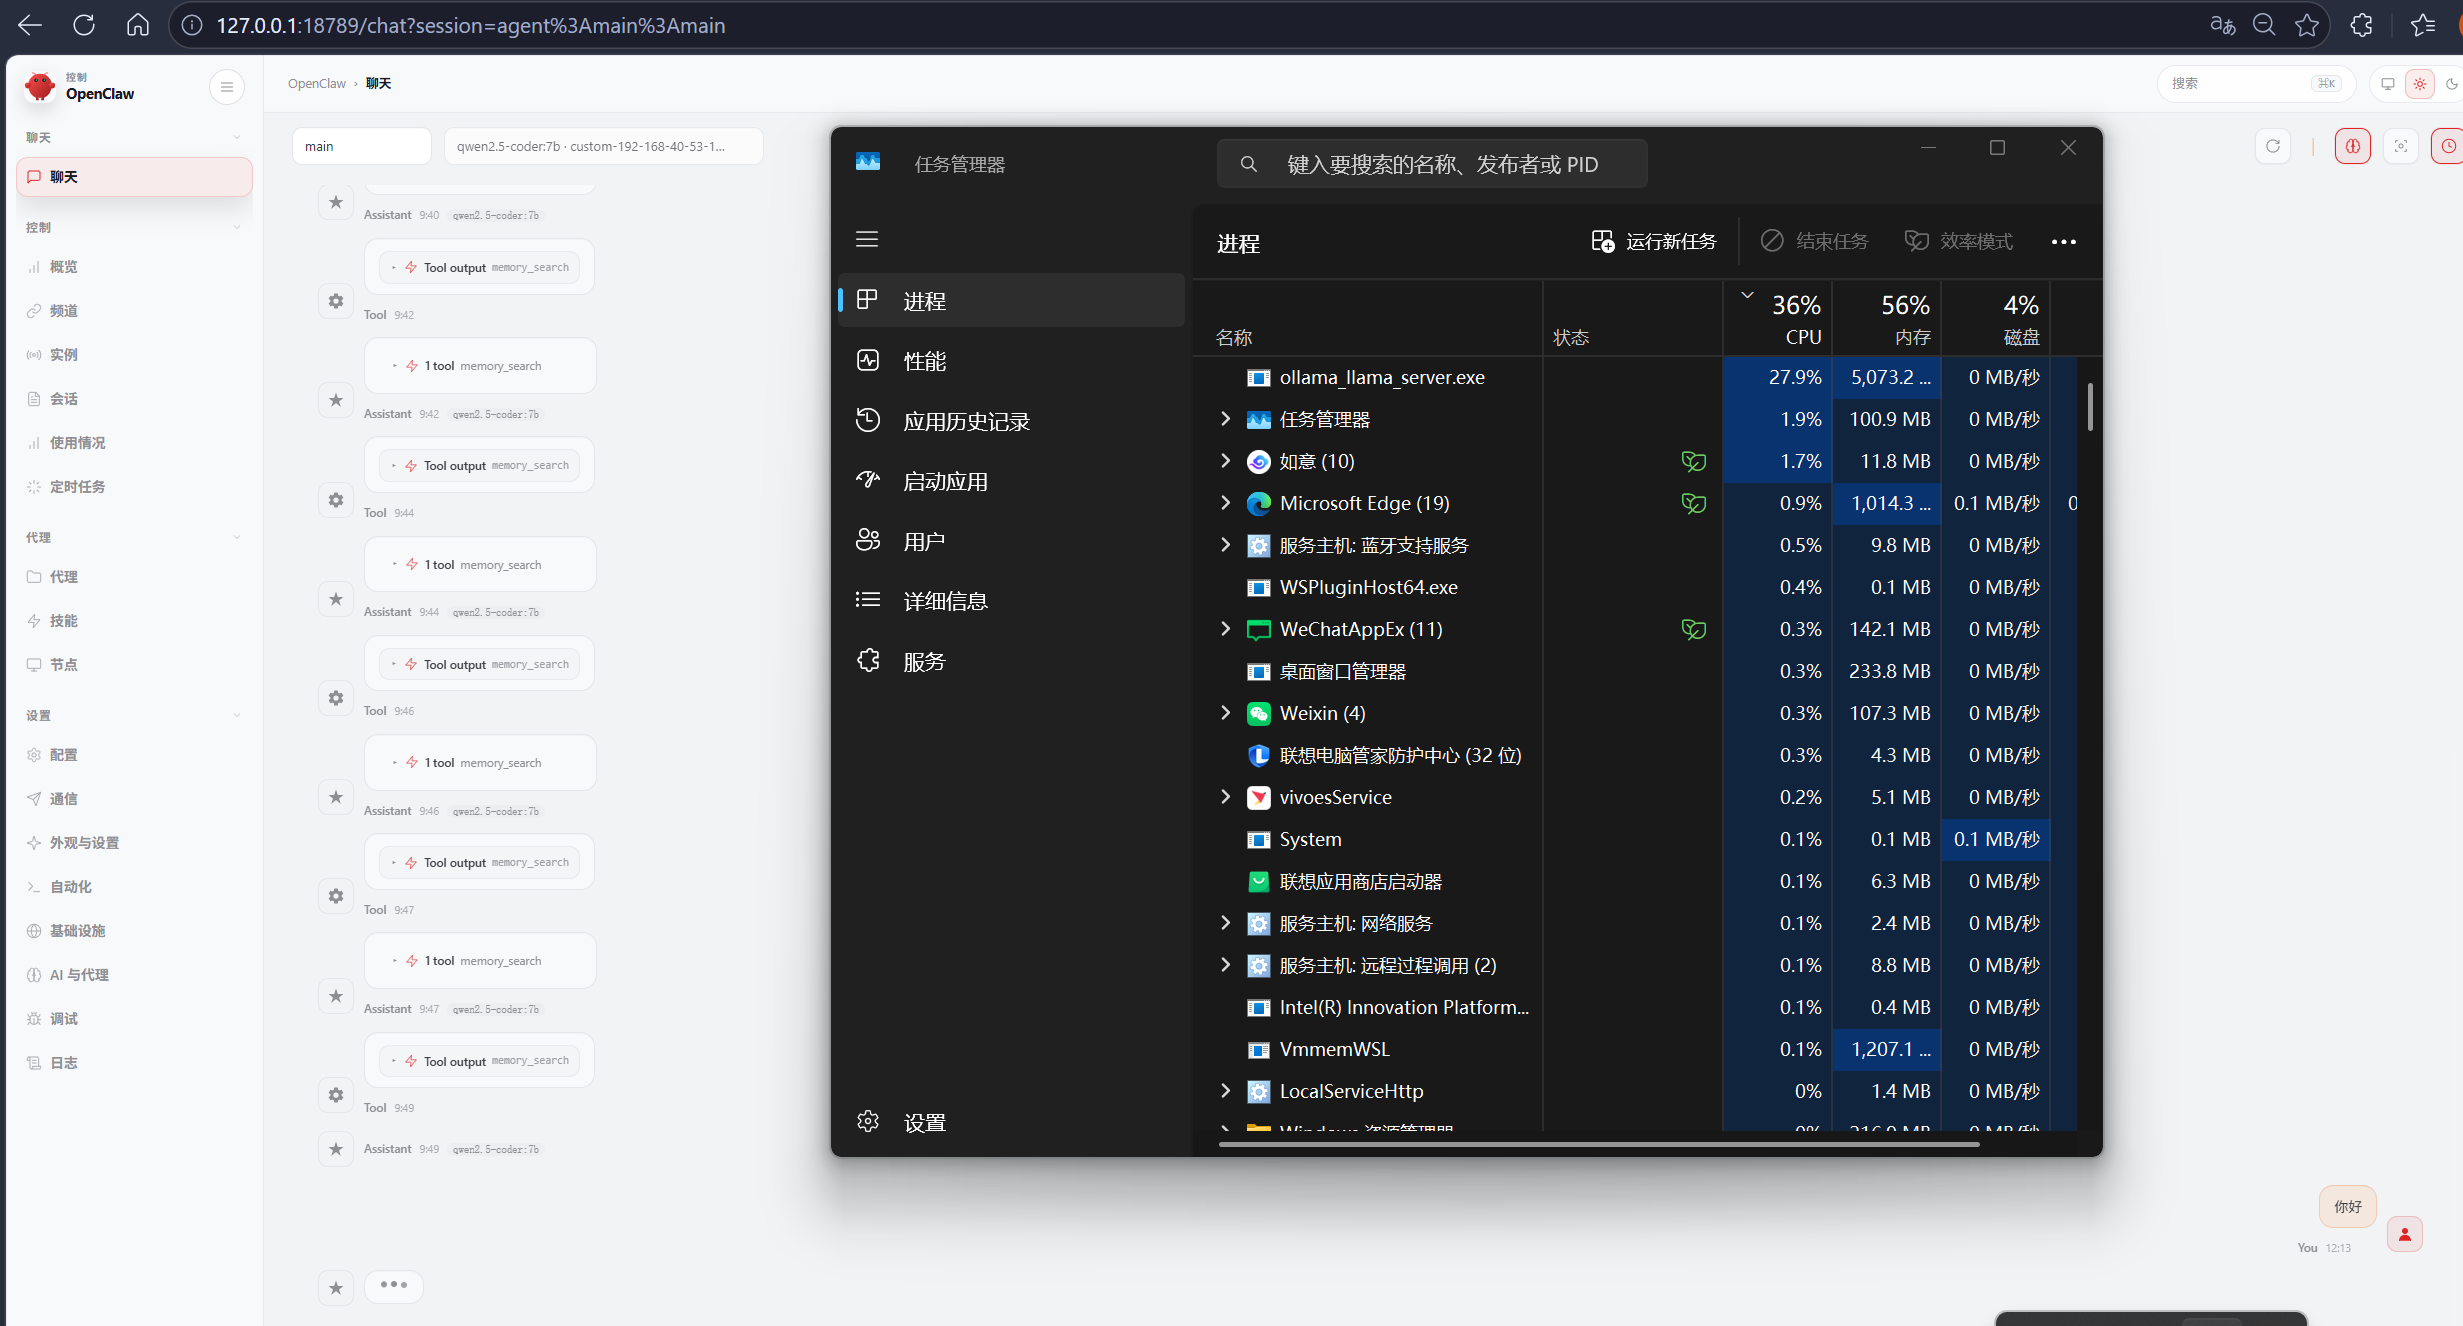Open Task Manager 设置 at sidebar bottom

point(1011,1122)
